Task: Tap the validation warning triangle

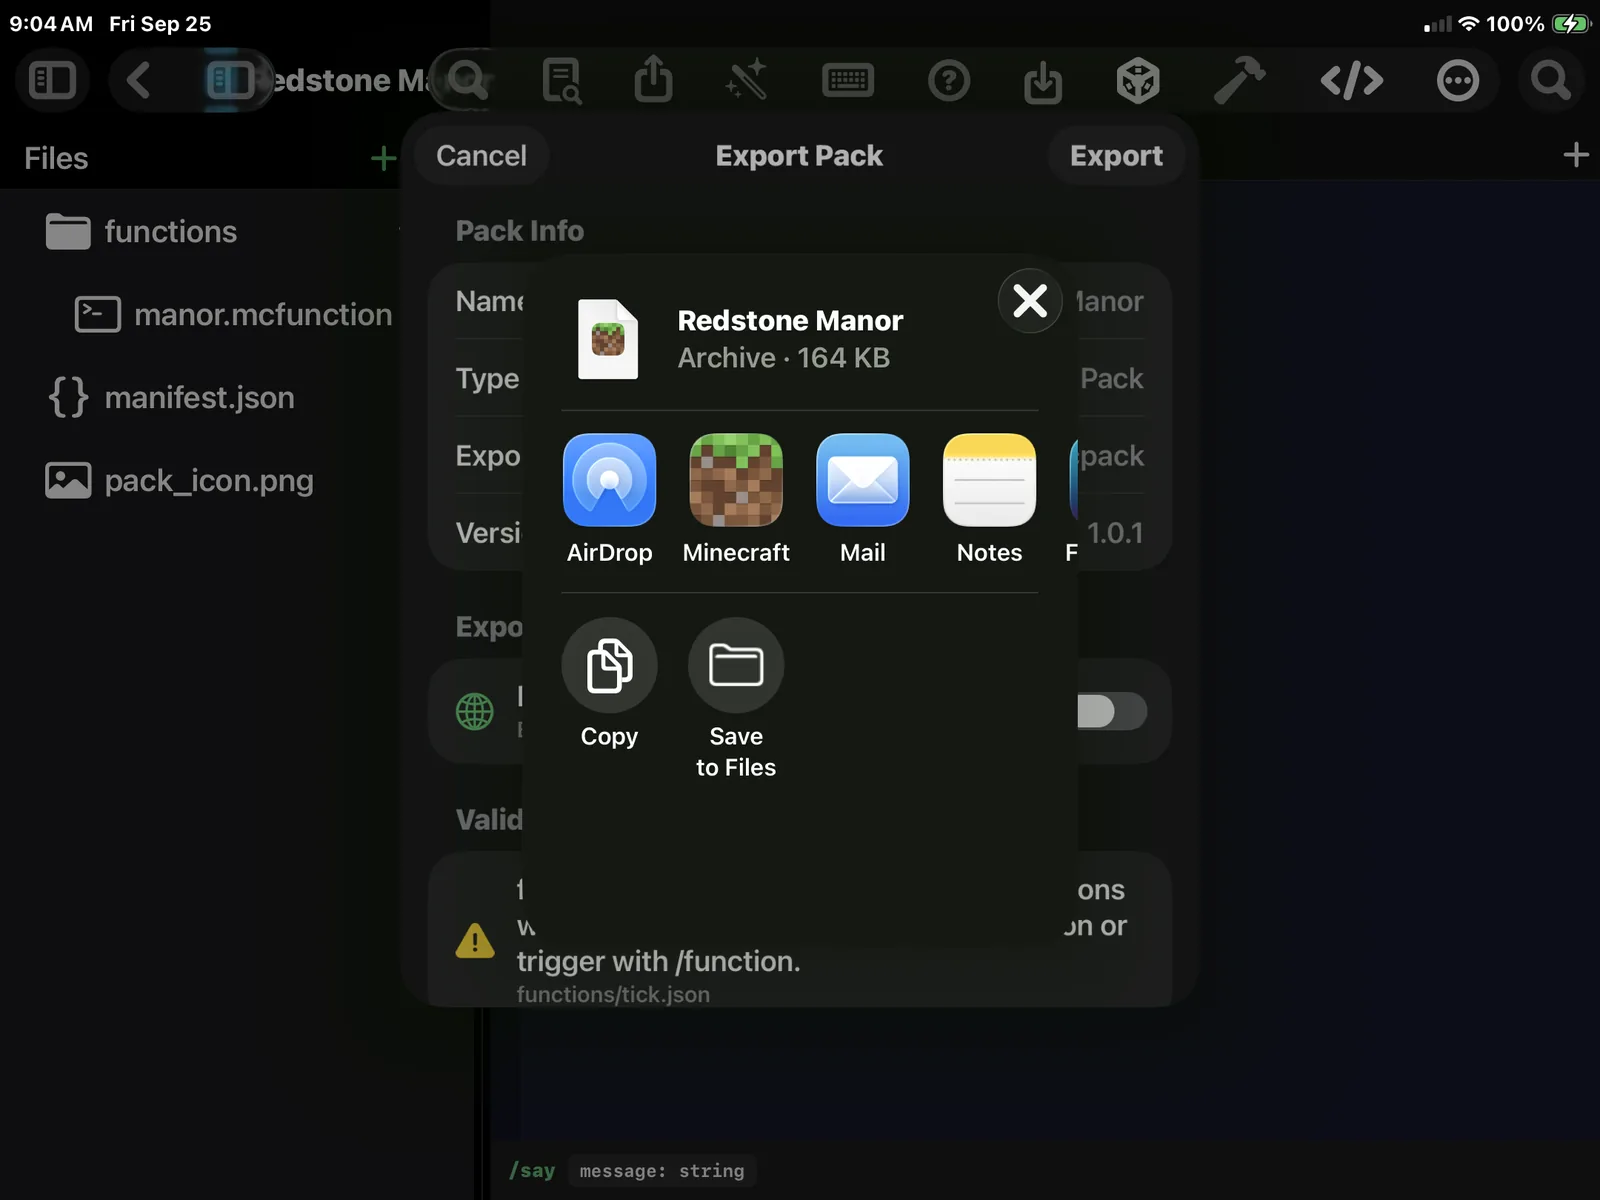Action: click(475, 940)
